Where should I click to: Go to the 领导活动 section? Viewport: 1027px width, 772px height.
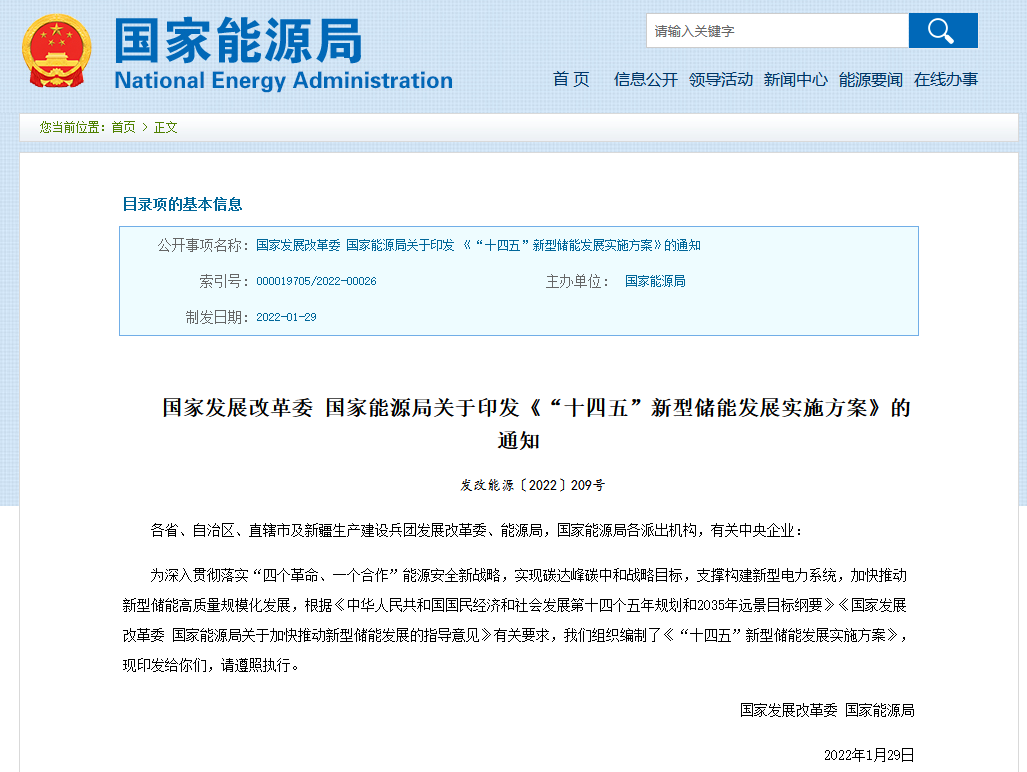(x=720, y=80)
